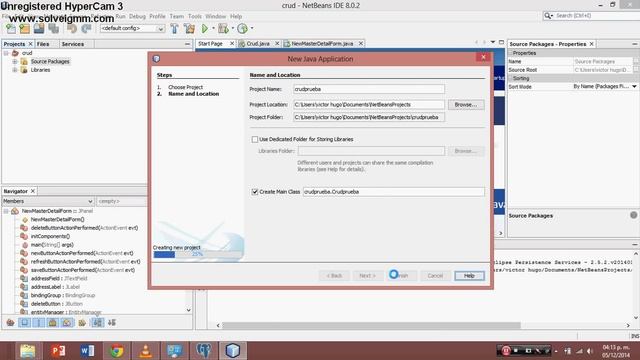Run the project with green arrow

pos(205,29)
